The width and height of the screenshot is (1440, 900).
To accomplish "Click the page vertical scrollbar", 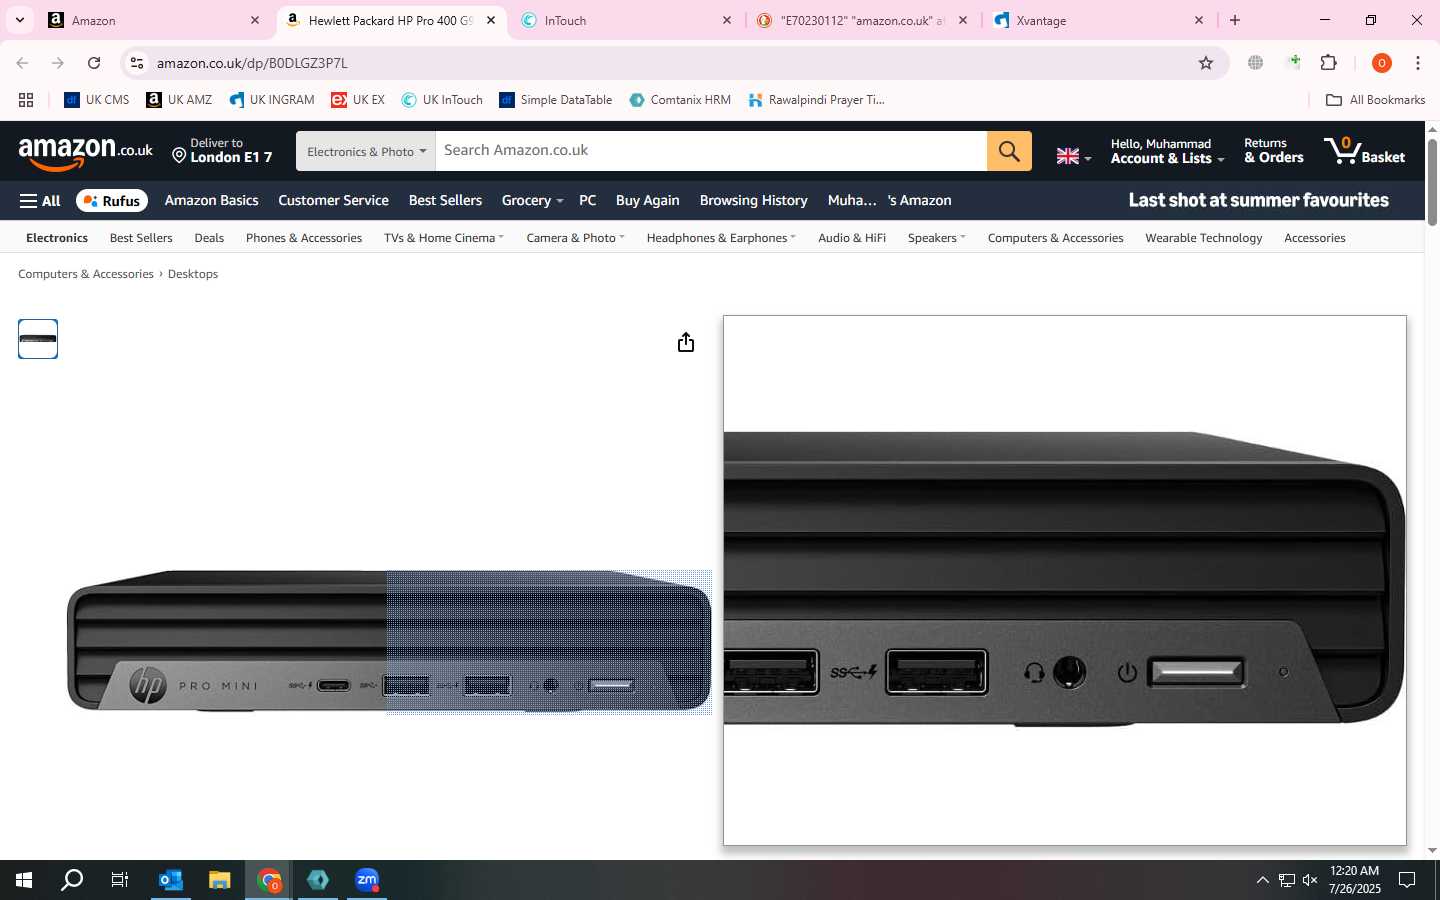I will pyautogui.click(x=1432, y=182).
